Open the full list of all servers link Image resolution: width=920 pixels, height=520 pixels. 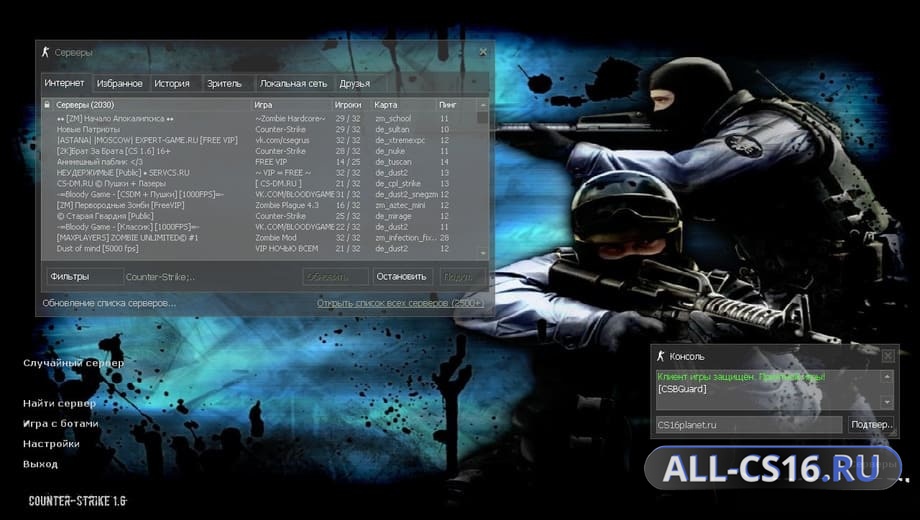click(x=400, y=303)
